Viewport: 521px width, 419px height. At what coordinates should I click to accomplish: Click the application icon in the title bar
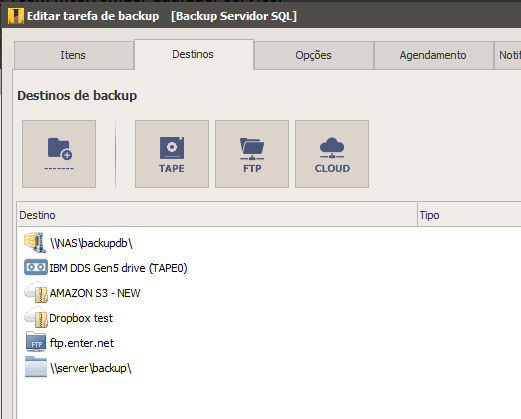click(x=16, y=16)
